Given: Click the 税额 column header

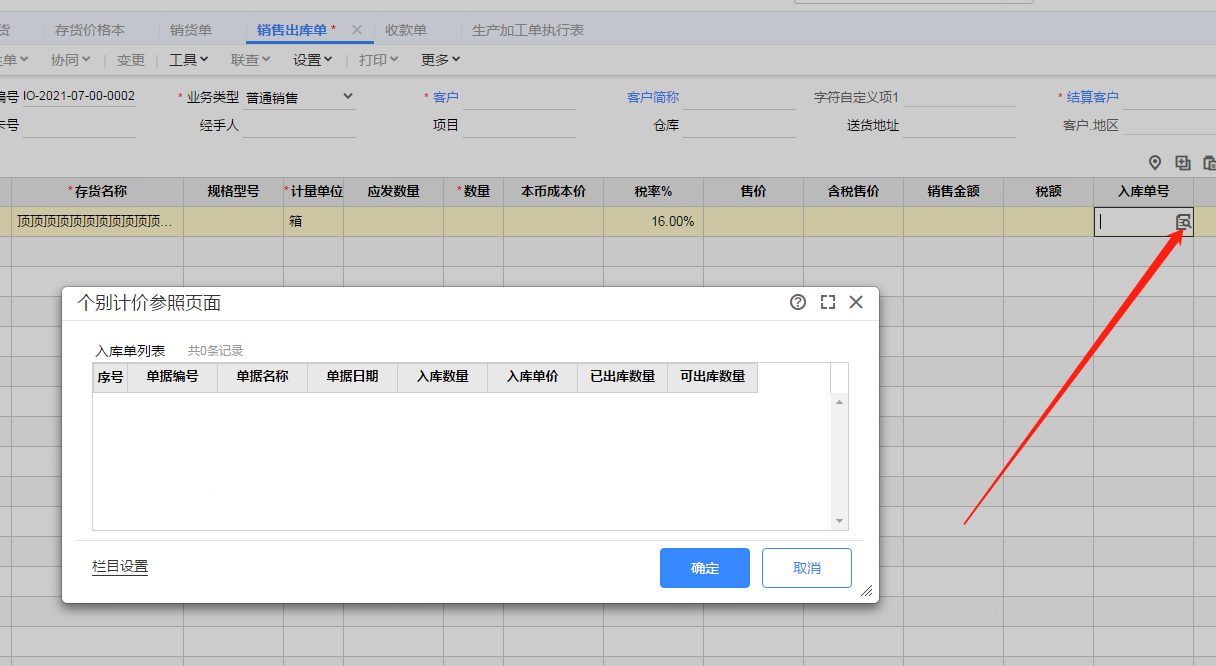Looking at the screenshot, I should coord(1048,192).
